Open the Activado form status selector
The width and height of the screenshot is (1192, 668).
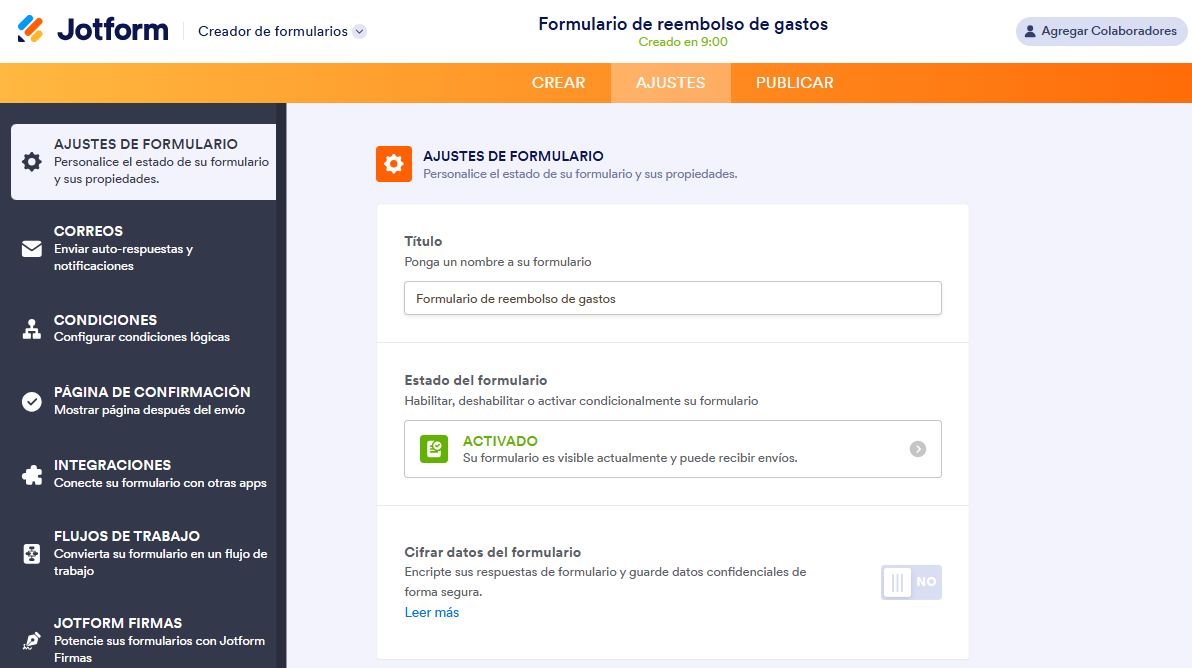pyautogui.click(x=672, y=449)
